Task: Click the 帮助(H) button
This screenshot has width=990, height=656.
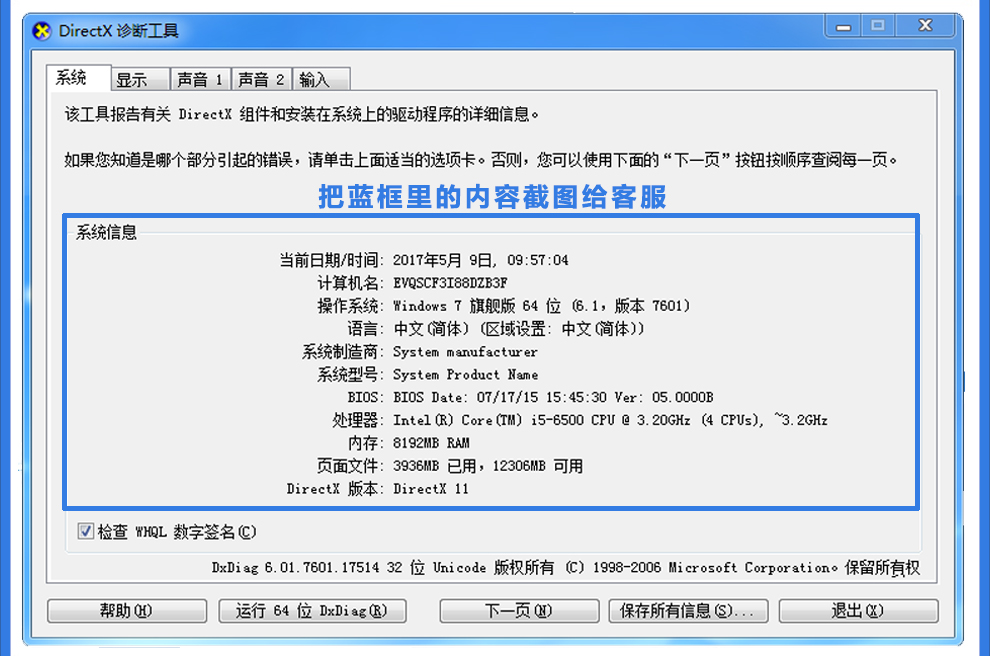Action: [127, 611]
